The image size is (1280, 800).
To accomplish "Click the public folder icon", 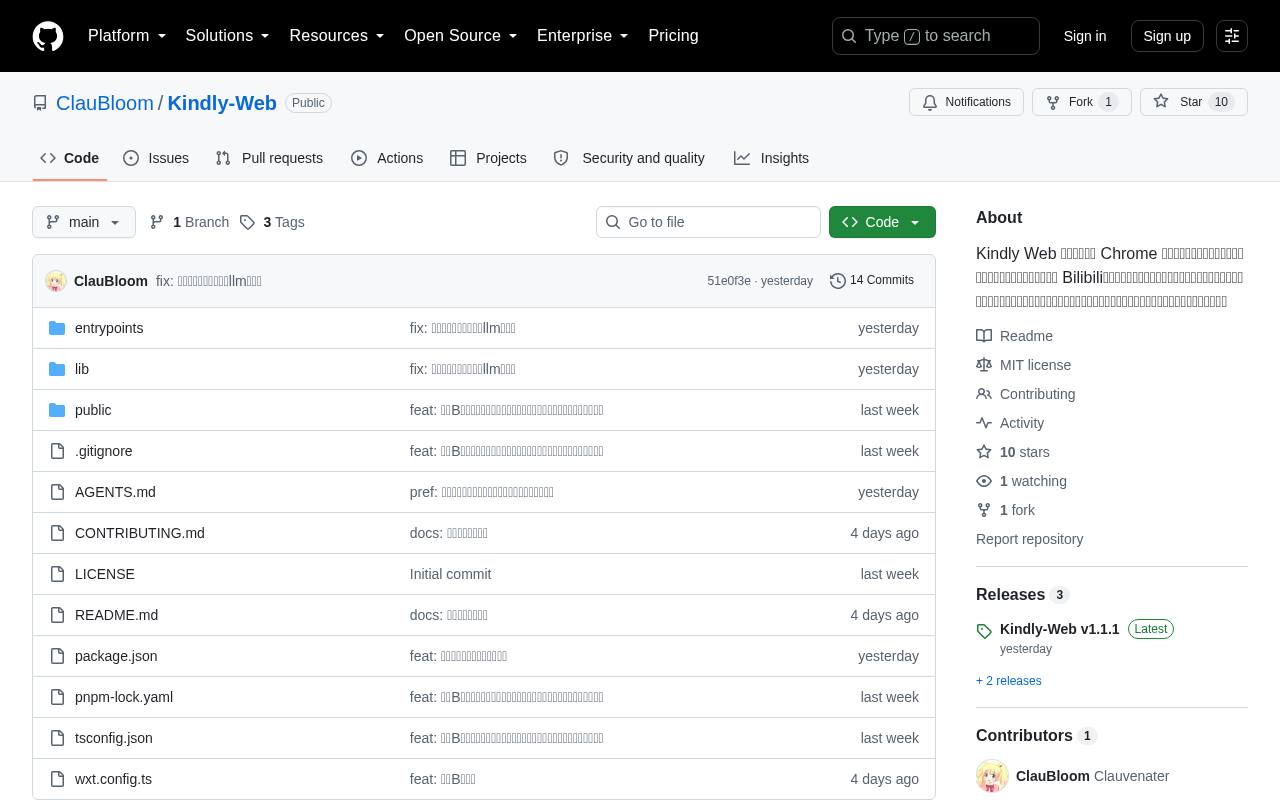I will 57,410.
